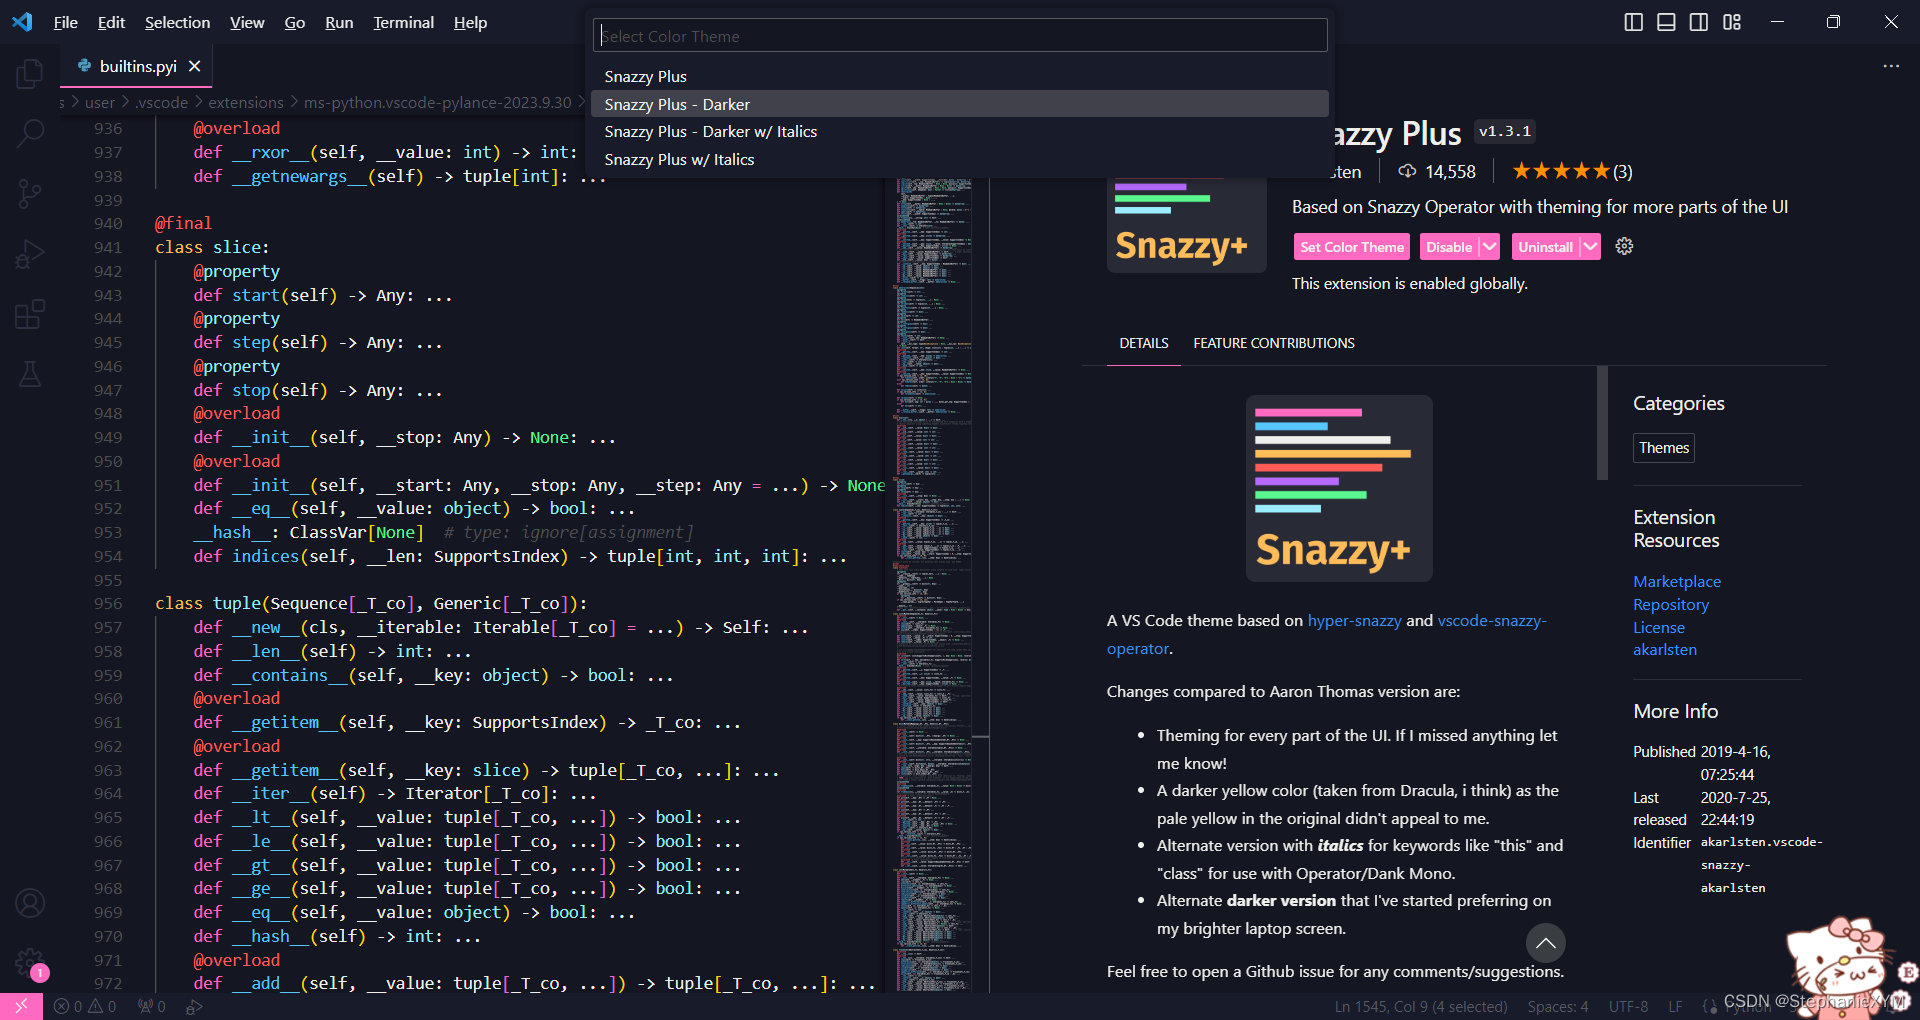Viewport: 1920px width, 1020px height.
Task: Open the Terminal menu
Action: pyautogui.click(x=403, y=22)
